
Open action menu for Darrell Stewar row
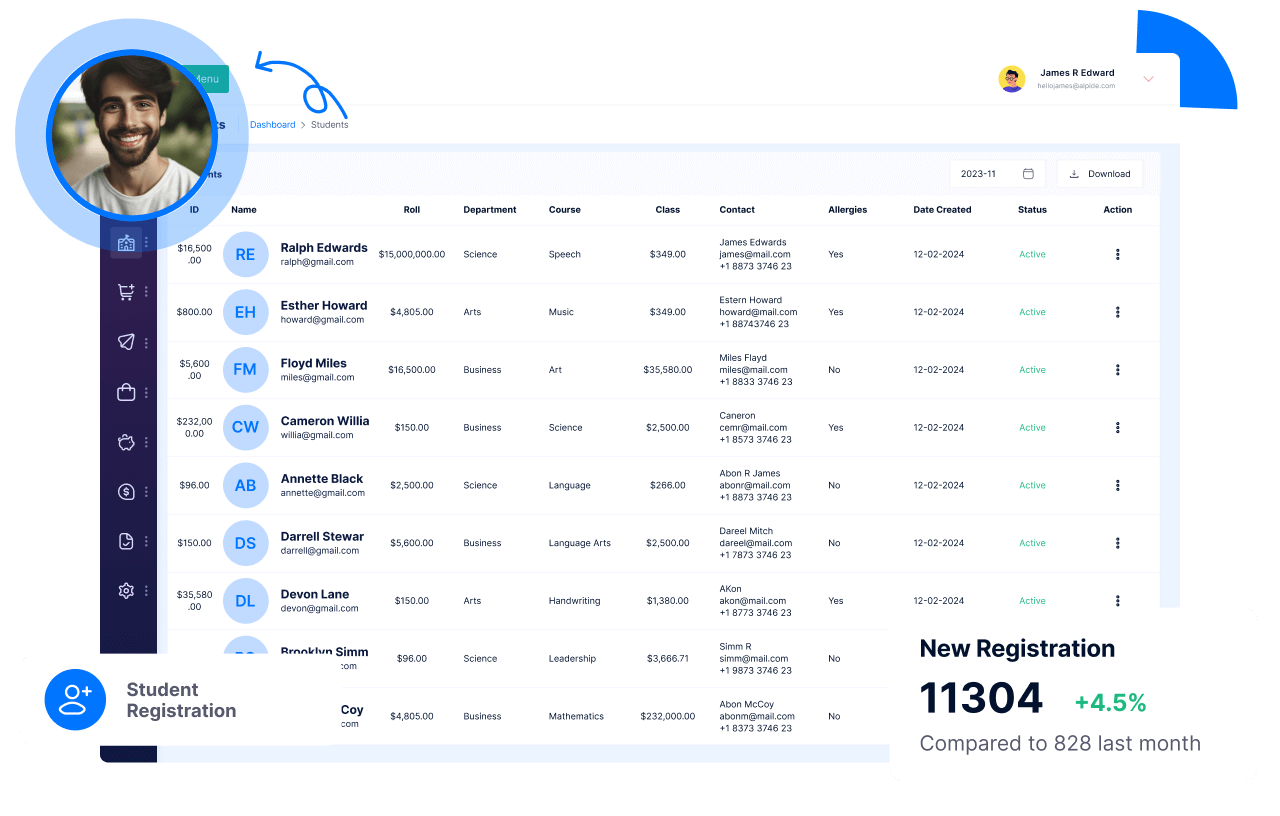pos(1117,543)
